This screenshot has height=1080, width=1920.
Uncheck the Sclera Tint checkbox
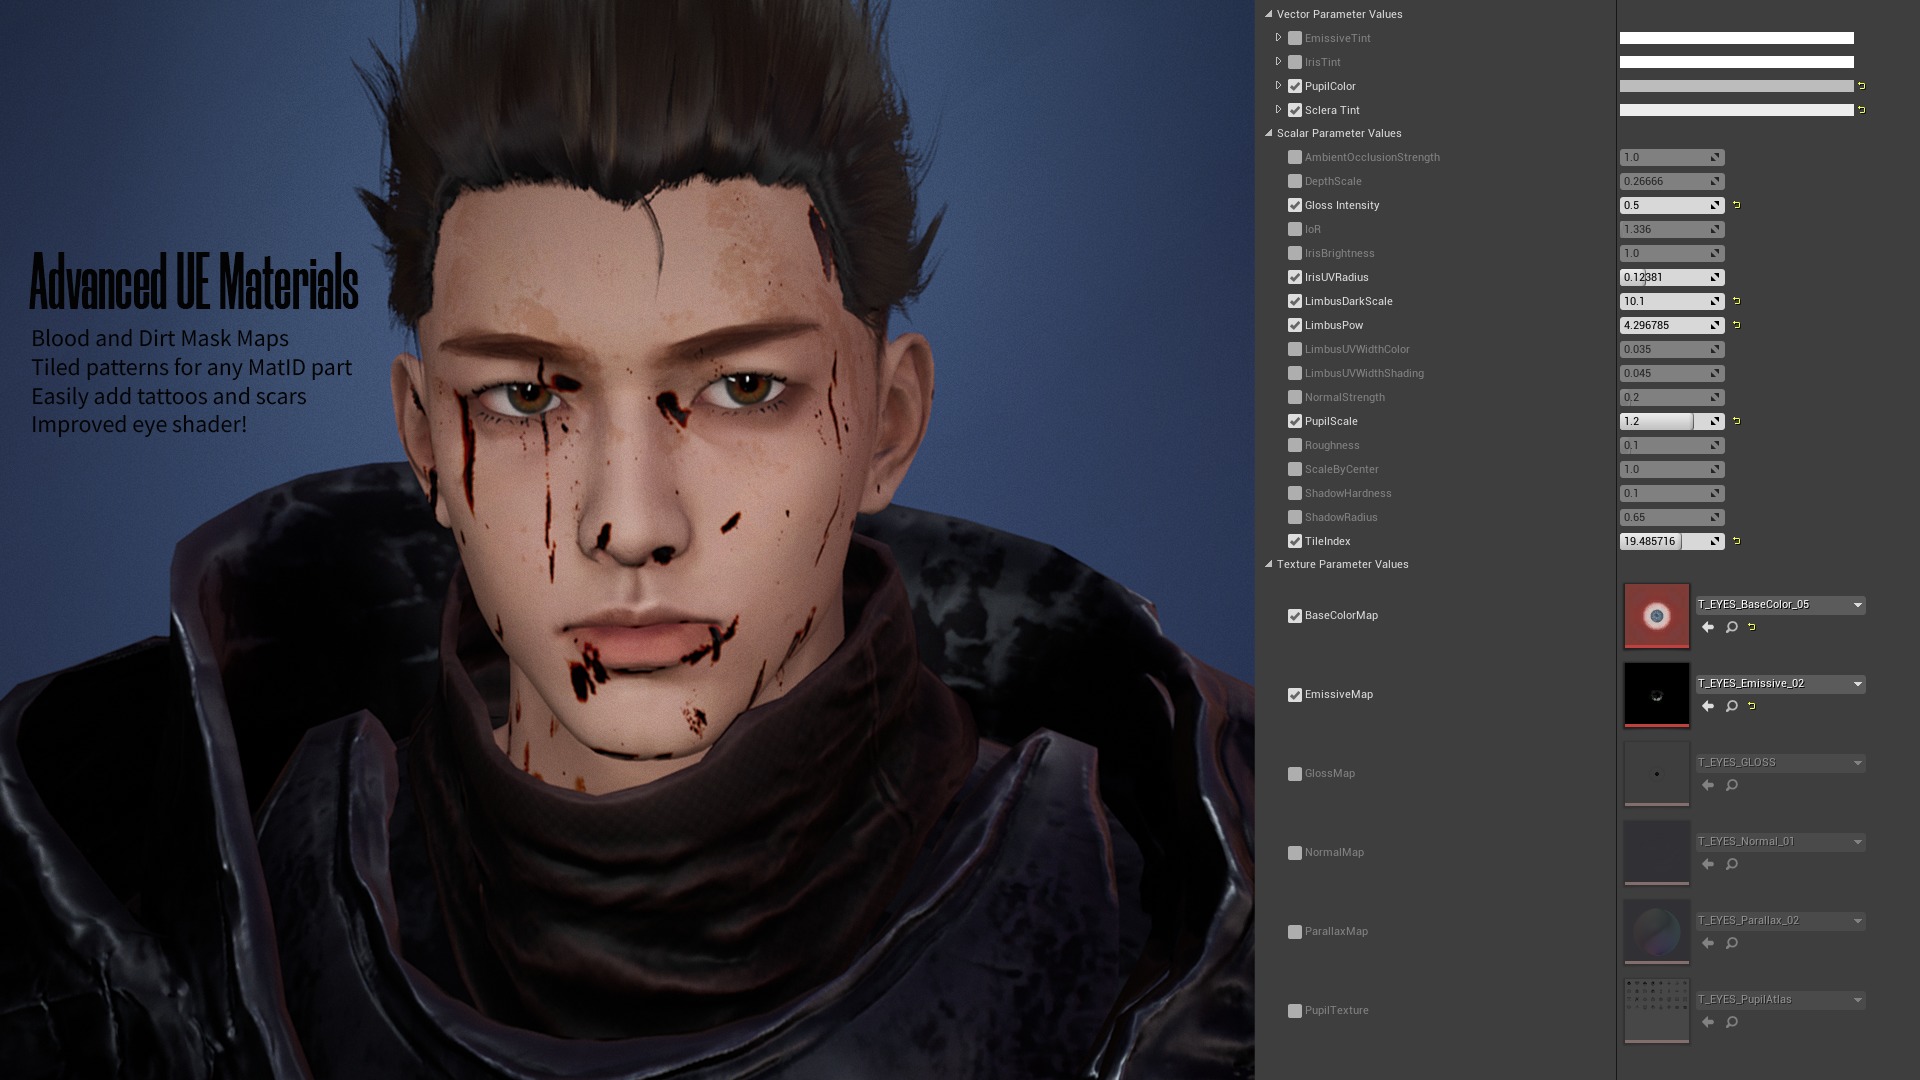tap(1295, 110)
